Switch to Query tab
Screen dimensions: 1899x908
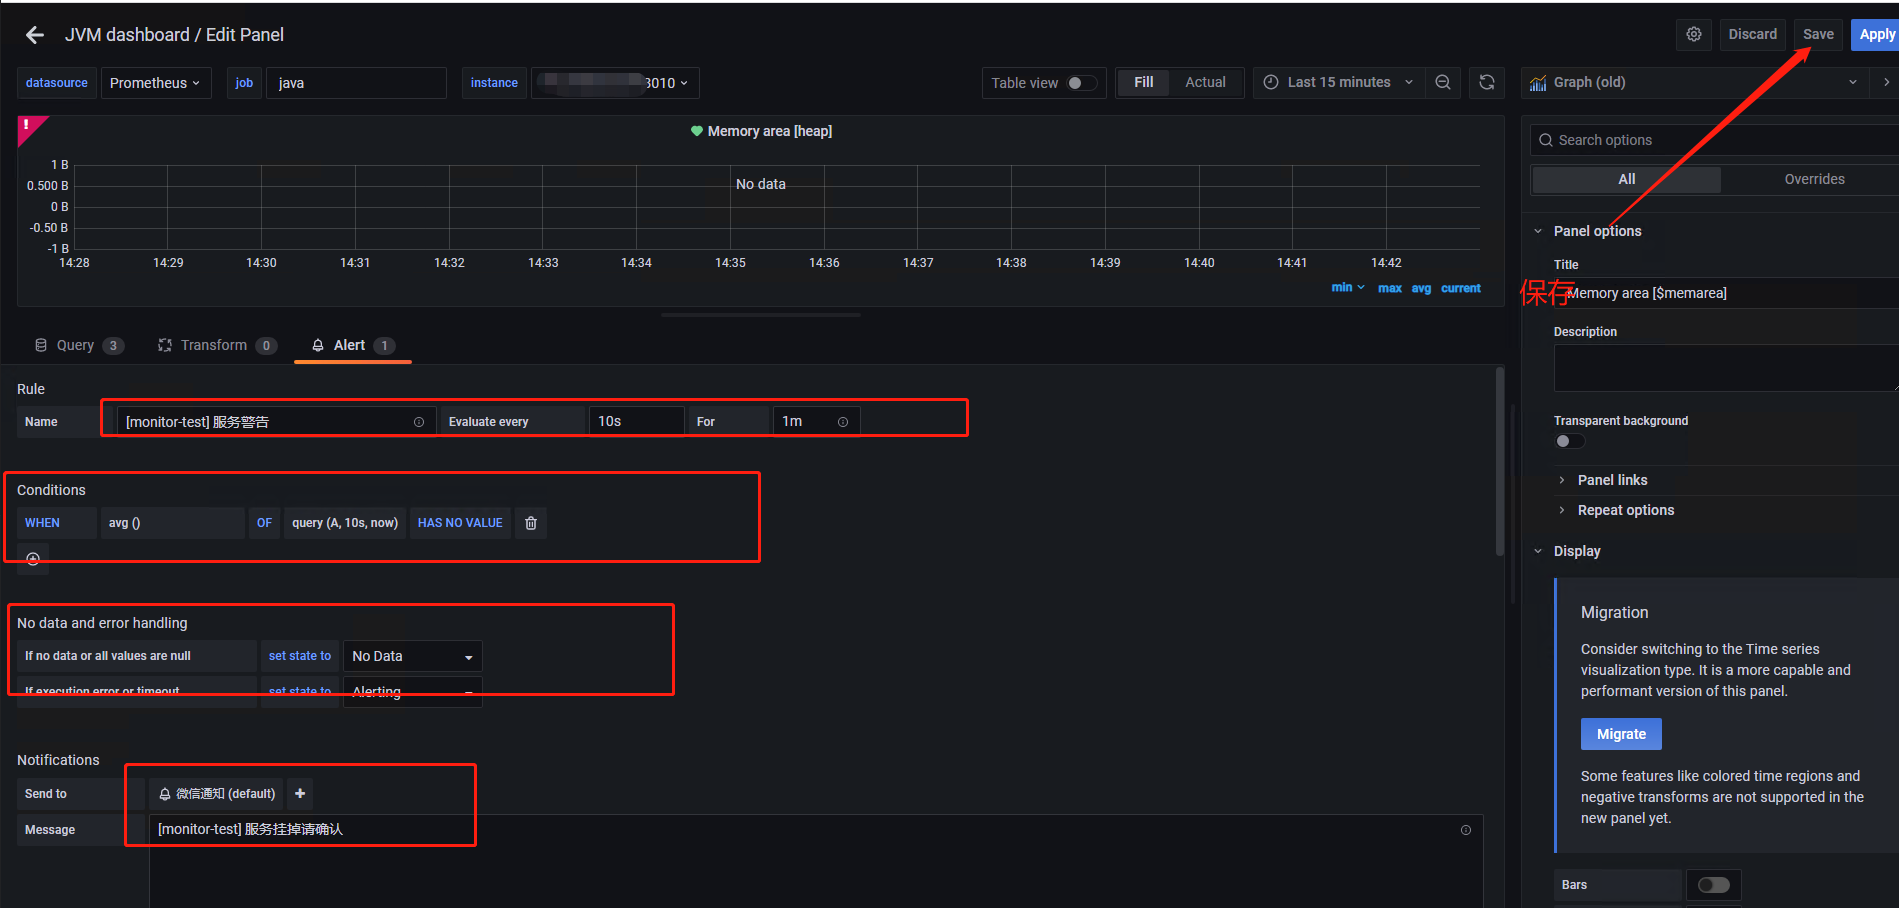coord(79,345)
